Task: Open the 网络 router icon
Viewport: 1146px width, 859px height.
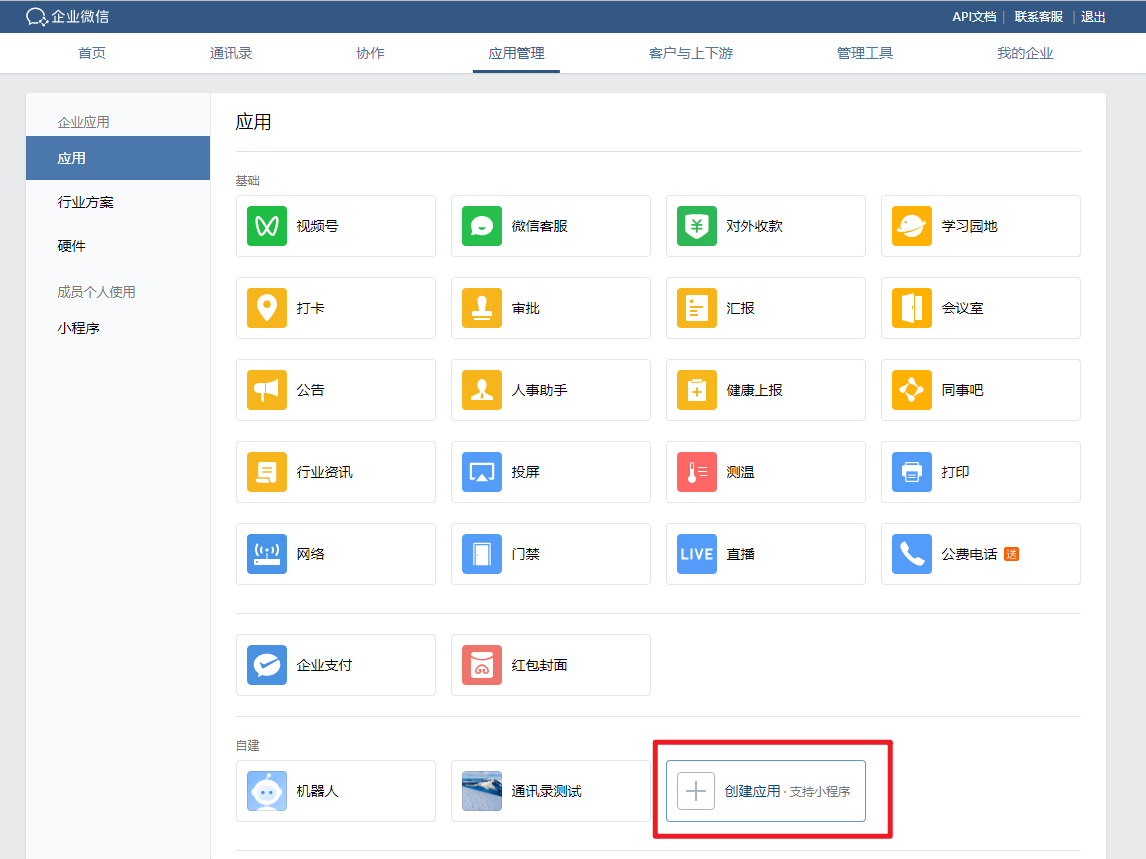Action: point(267,553)
